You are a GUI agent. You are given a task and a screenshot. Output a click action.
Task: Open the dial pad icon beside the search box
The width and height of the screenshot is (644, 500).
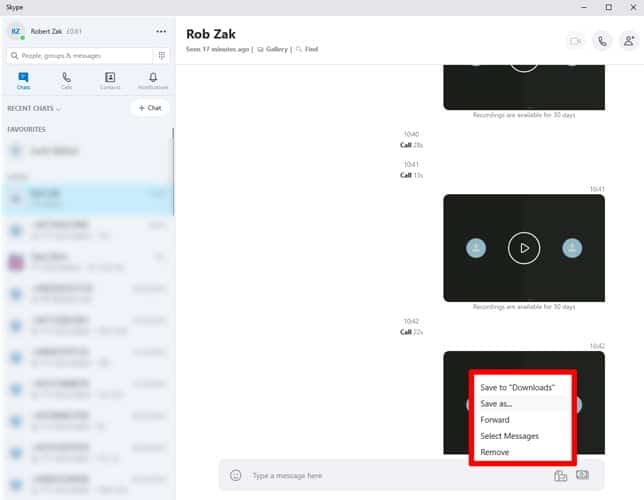tap(162, 55)
